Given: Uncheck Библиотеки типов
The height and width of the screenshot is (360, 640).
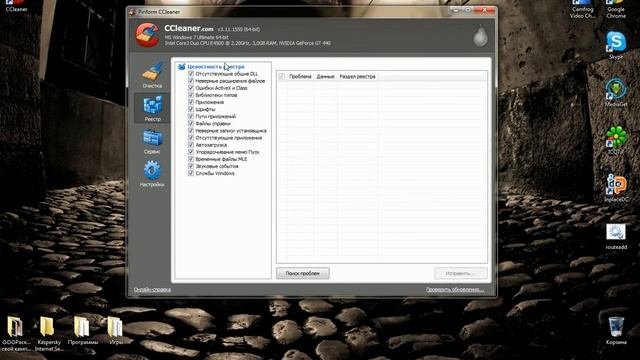Looking at the screenshot, I should [191, 95].
